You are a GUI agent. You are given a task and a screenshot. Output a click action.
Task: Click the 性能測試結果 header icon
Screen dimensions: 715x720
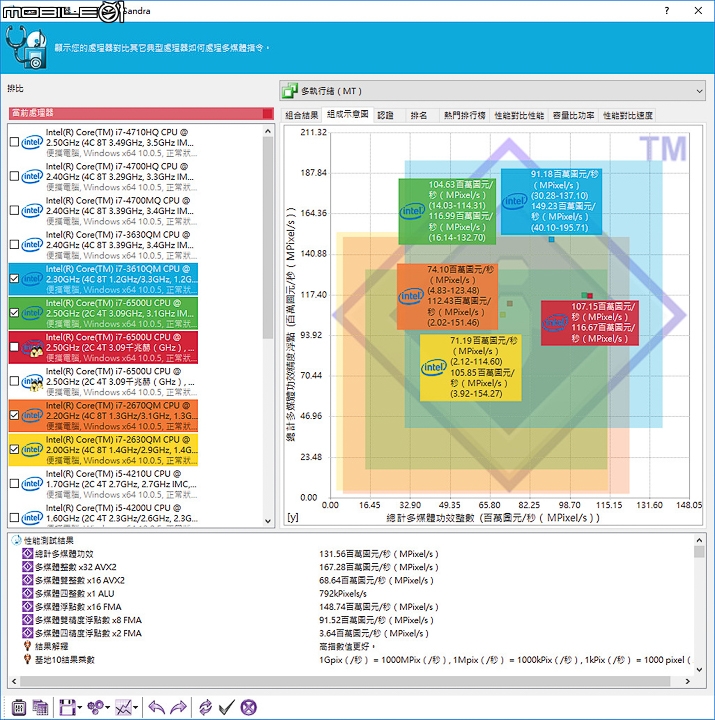[17, 540]
